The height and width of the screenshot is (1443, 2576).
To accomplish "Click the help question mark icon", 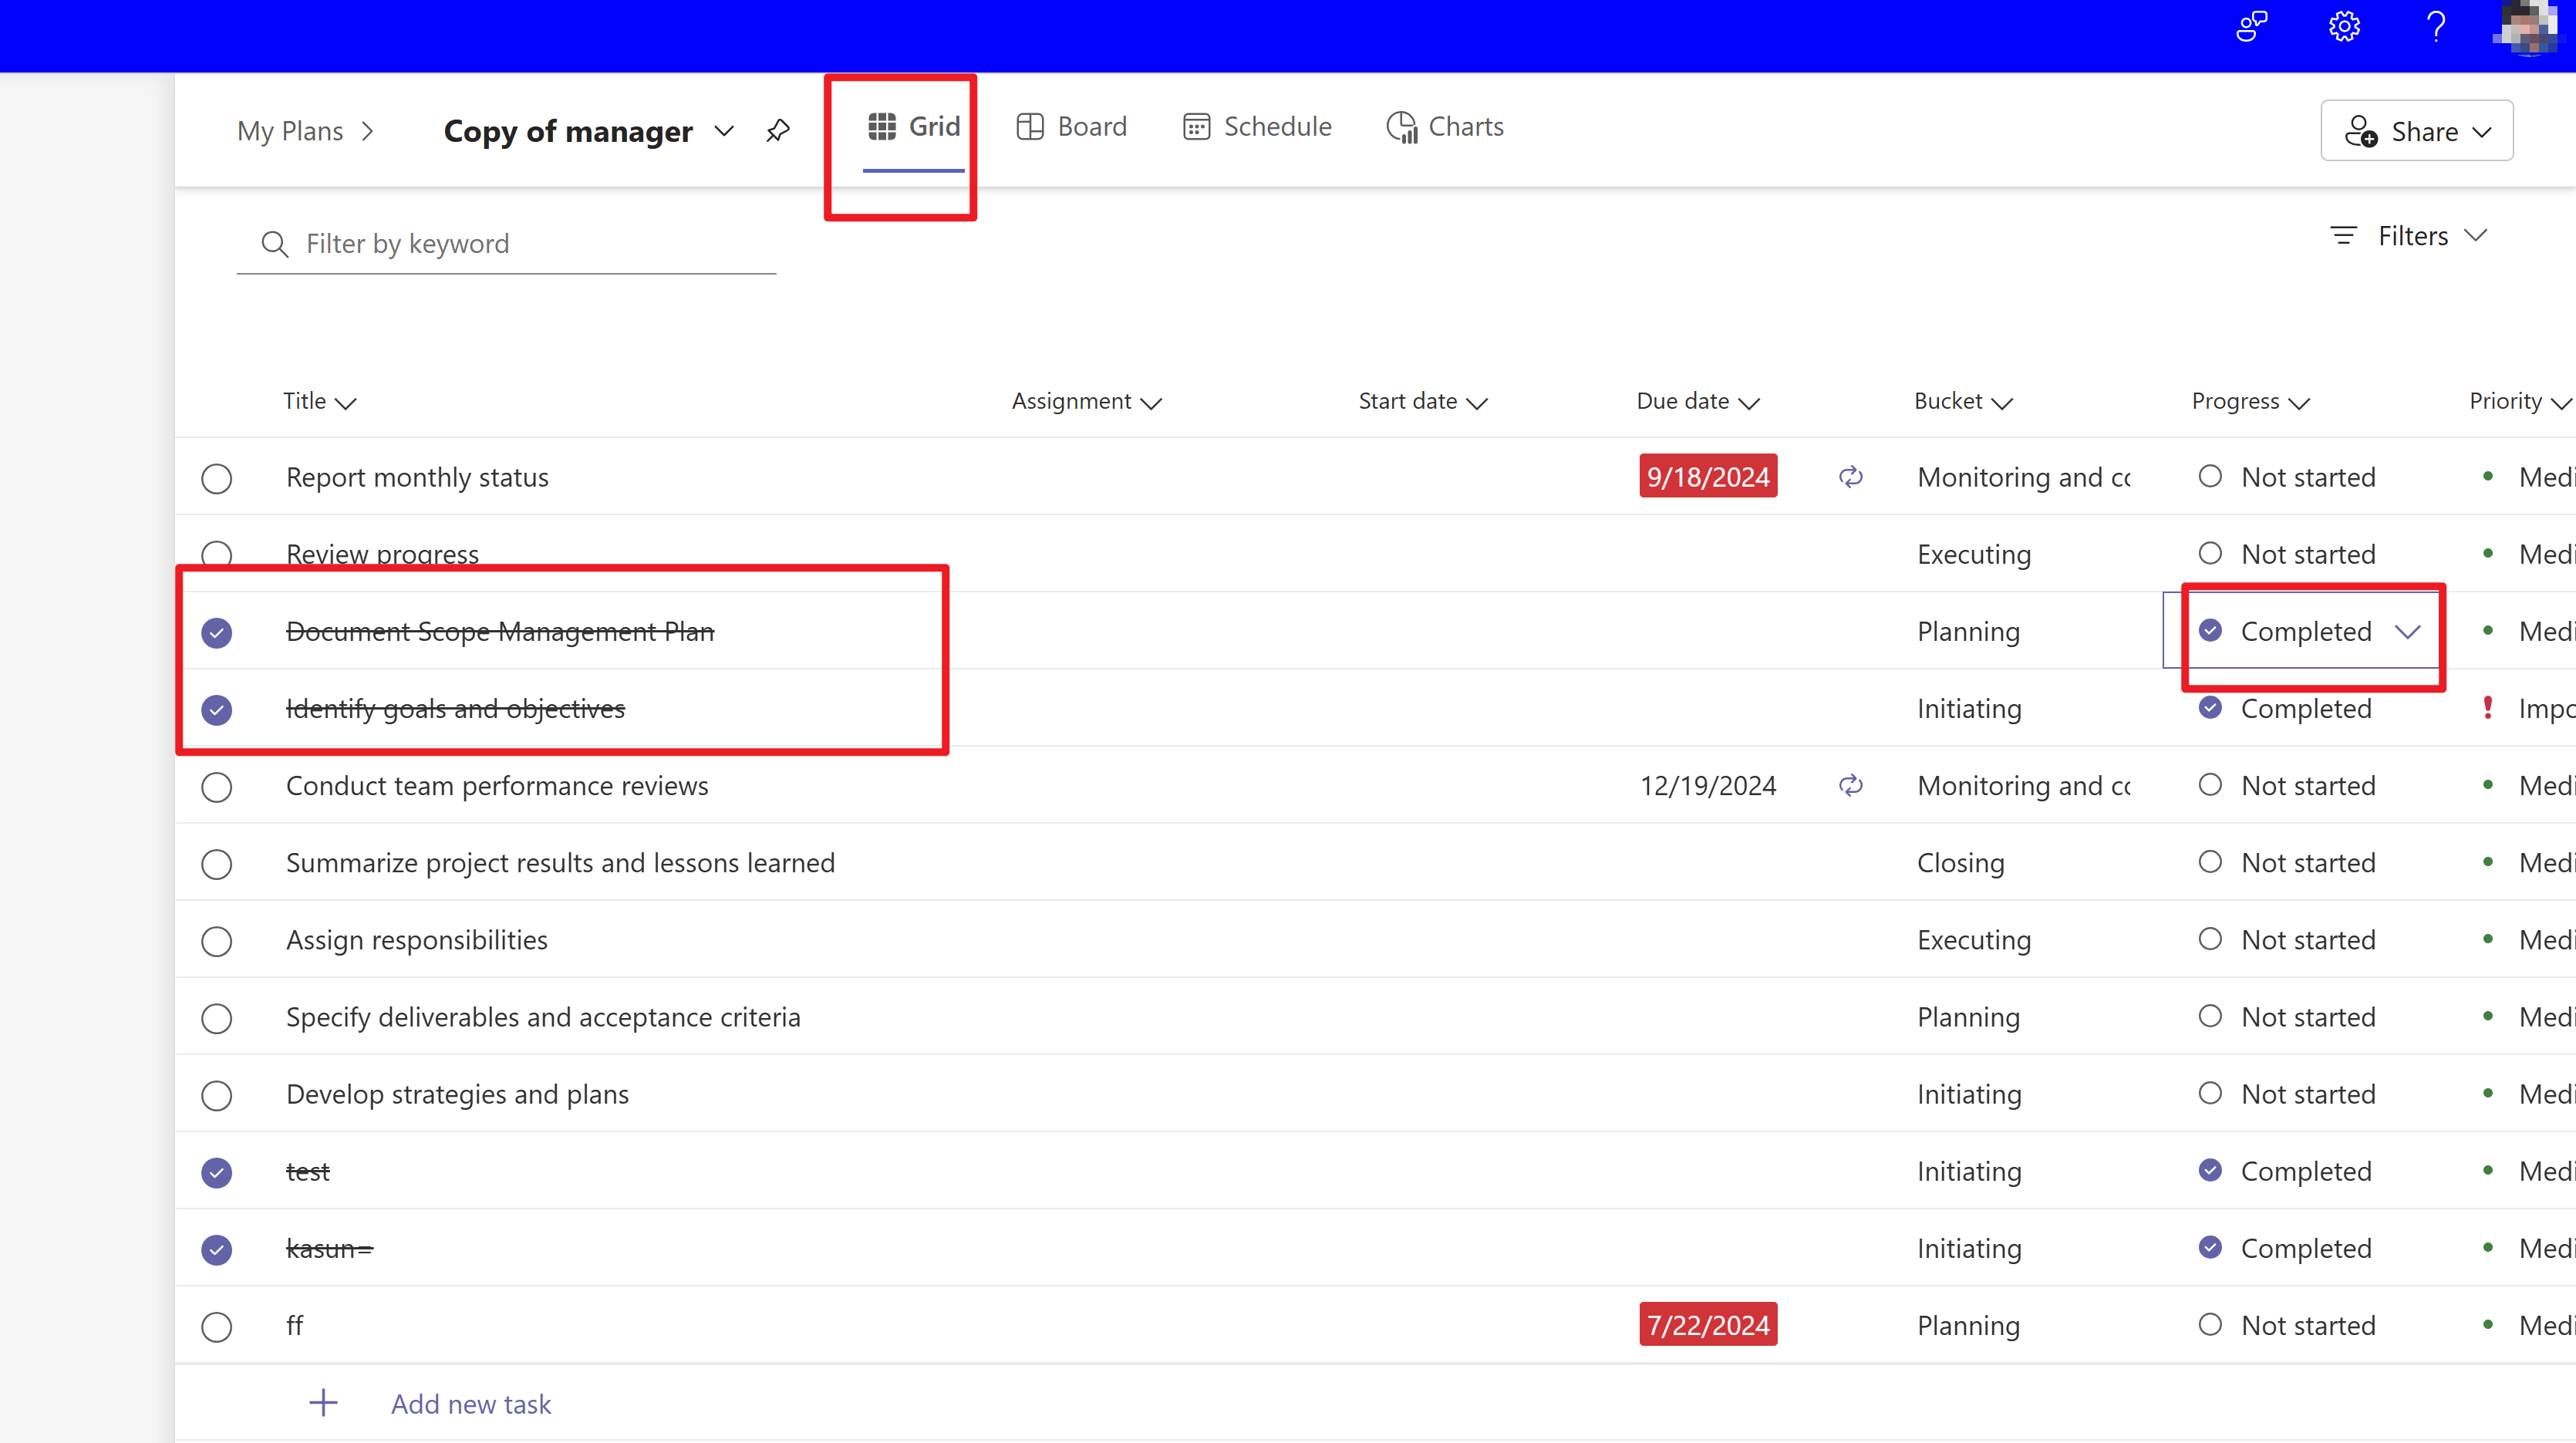I will (x=2436, y=27).
